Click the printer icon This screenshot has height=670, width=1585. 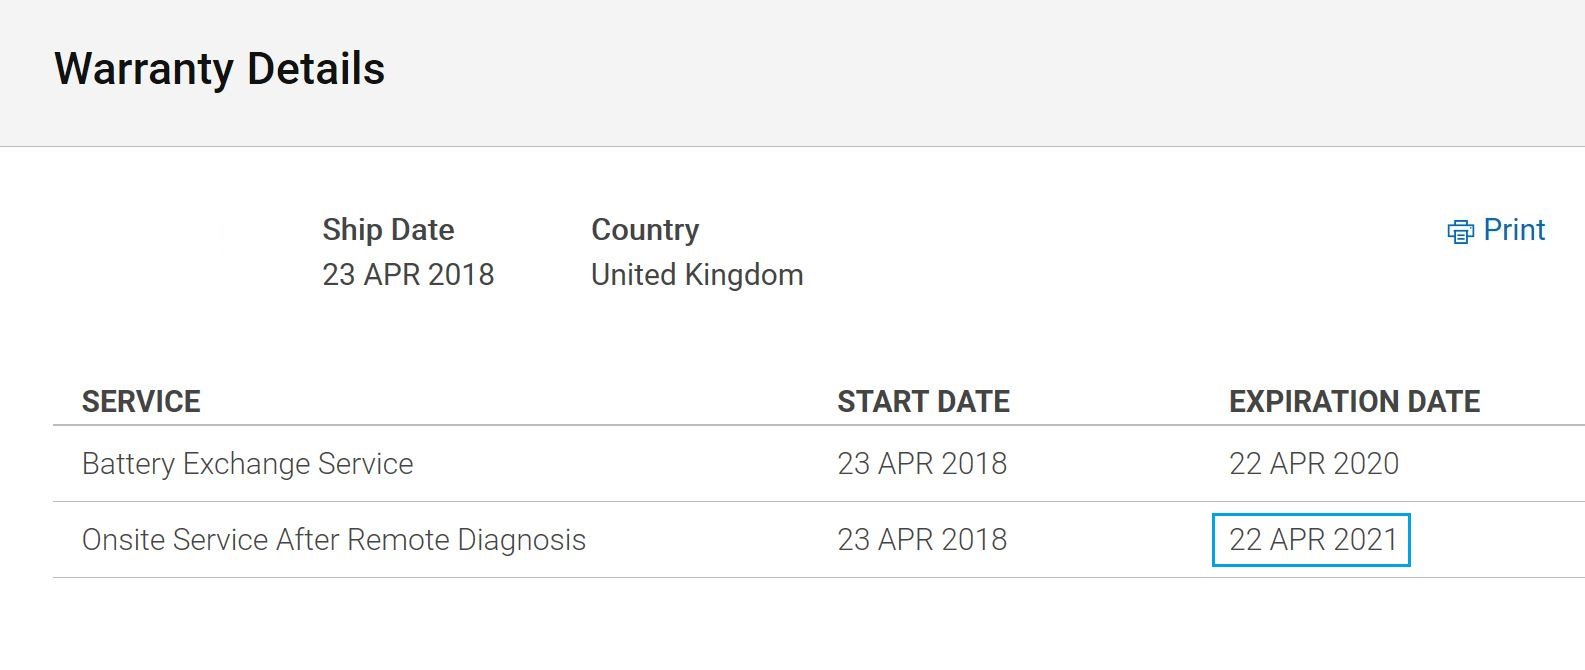(x=1460, y=232)
